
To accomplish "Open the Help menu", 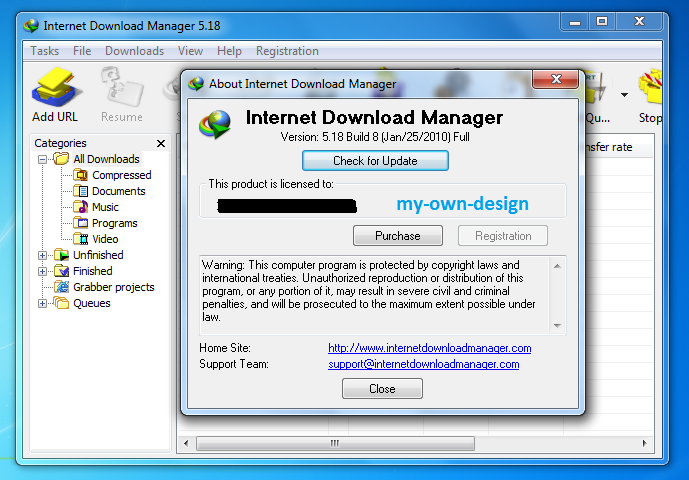I will [229, 51].
